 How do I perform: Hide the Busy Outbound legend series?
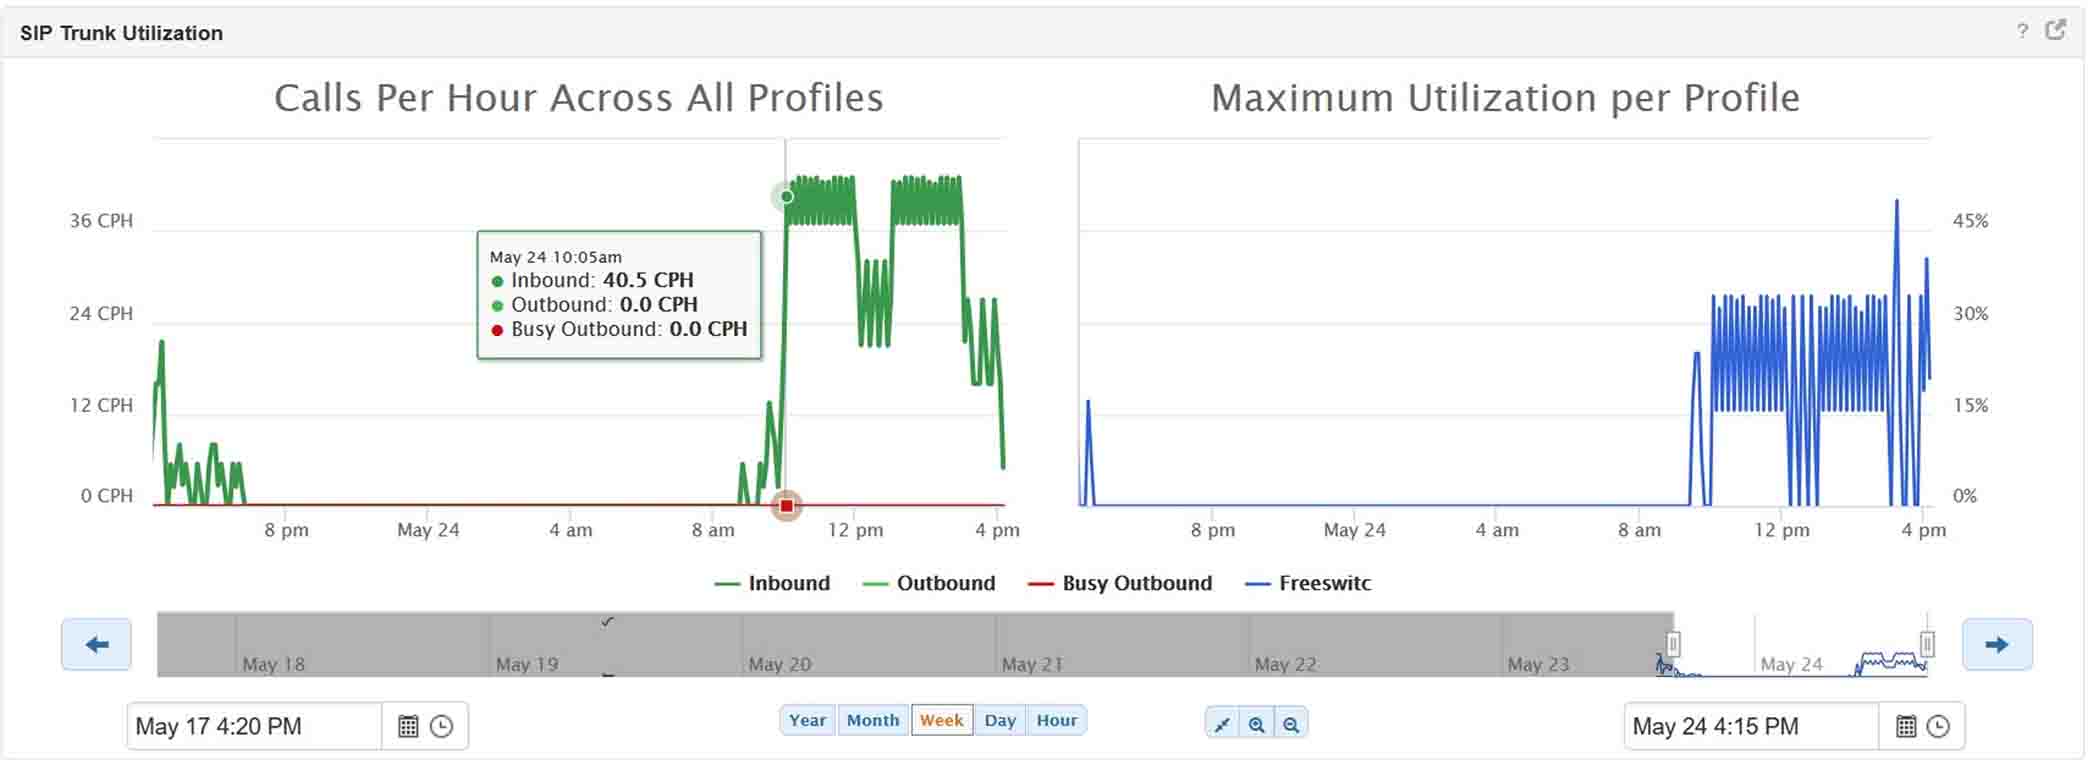(1120, 584)
